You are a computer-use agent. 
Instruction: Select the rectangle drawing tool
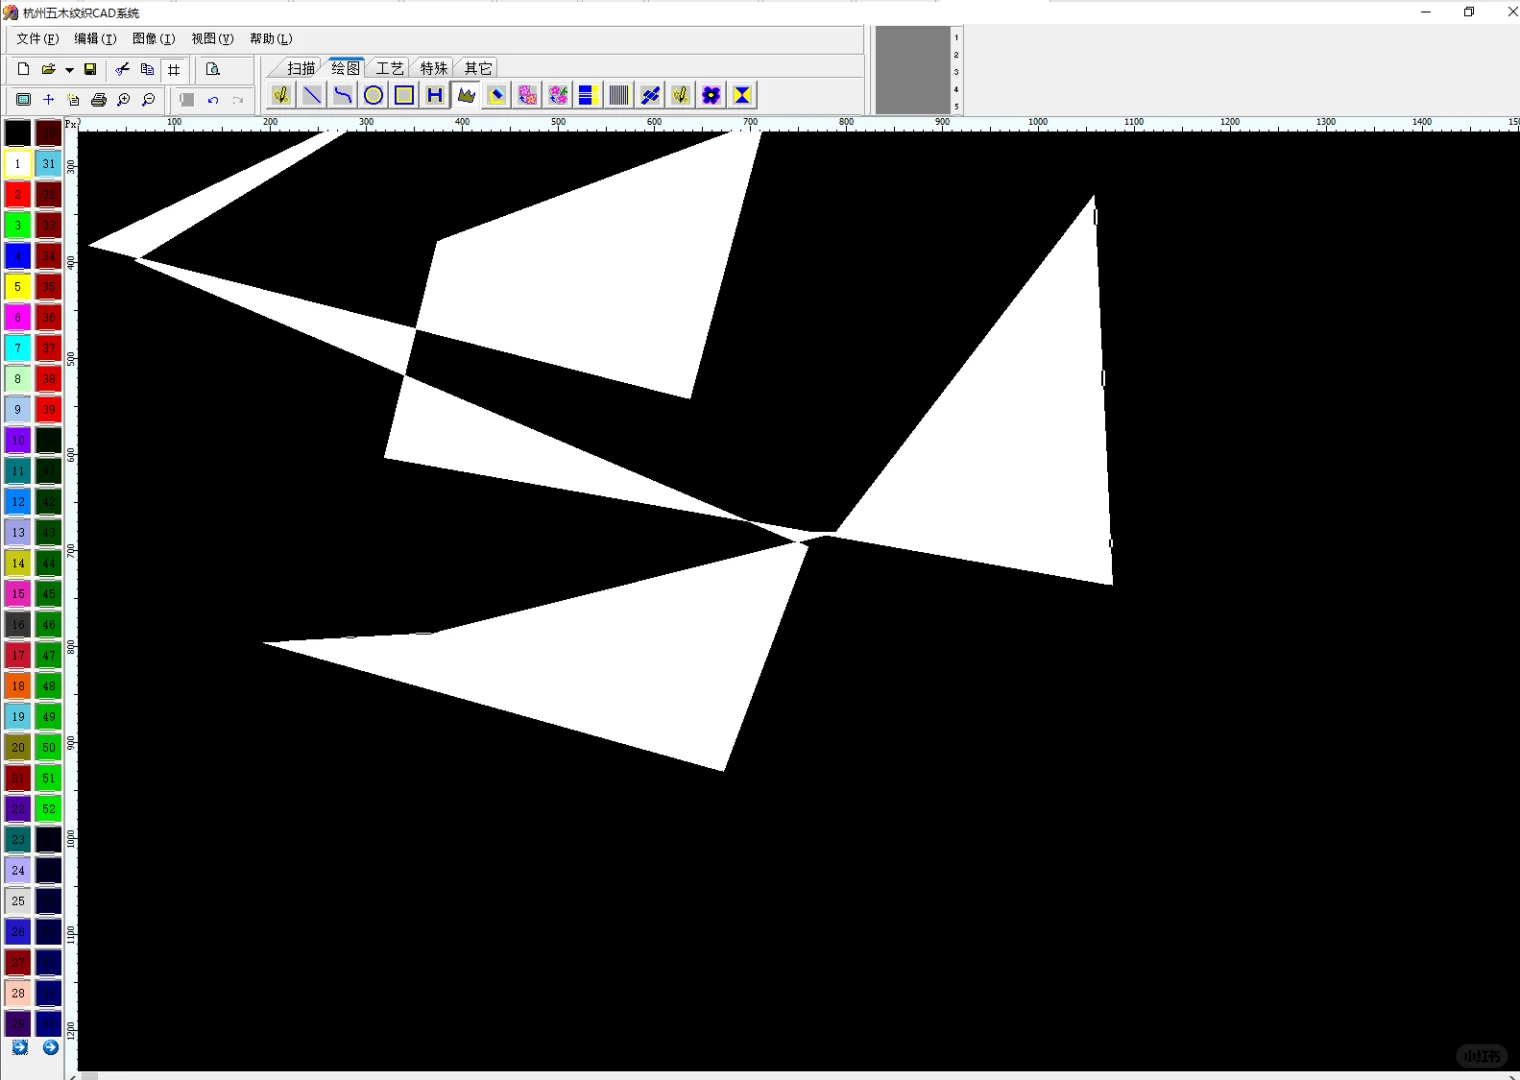pos(404,95)
